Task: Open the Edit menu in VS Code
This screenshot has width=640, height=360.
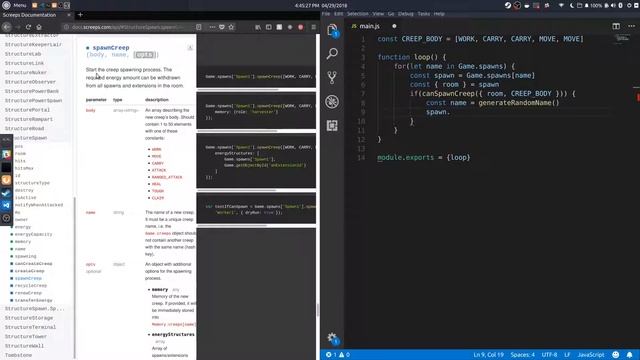Action: tap(338, 14)
